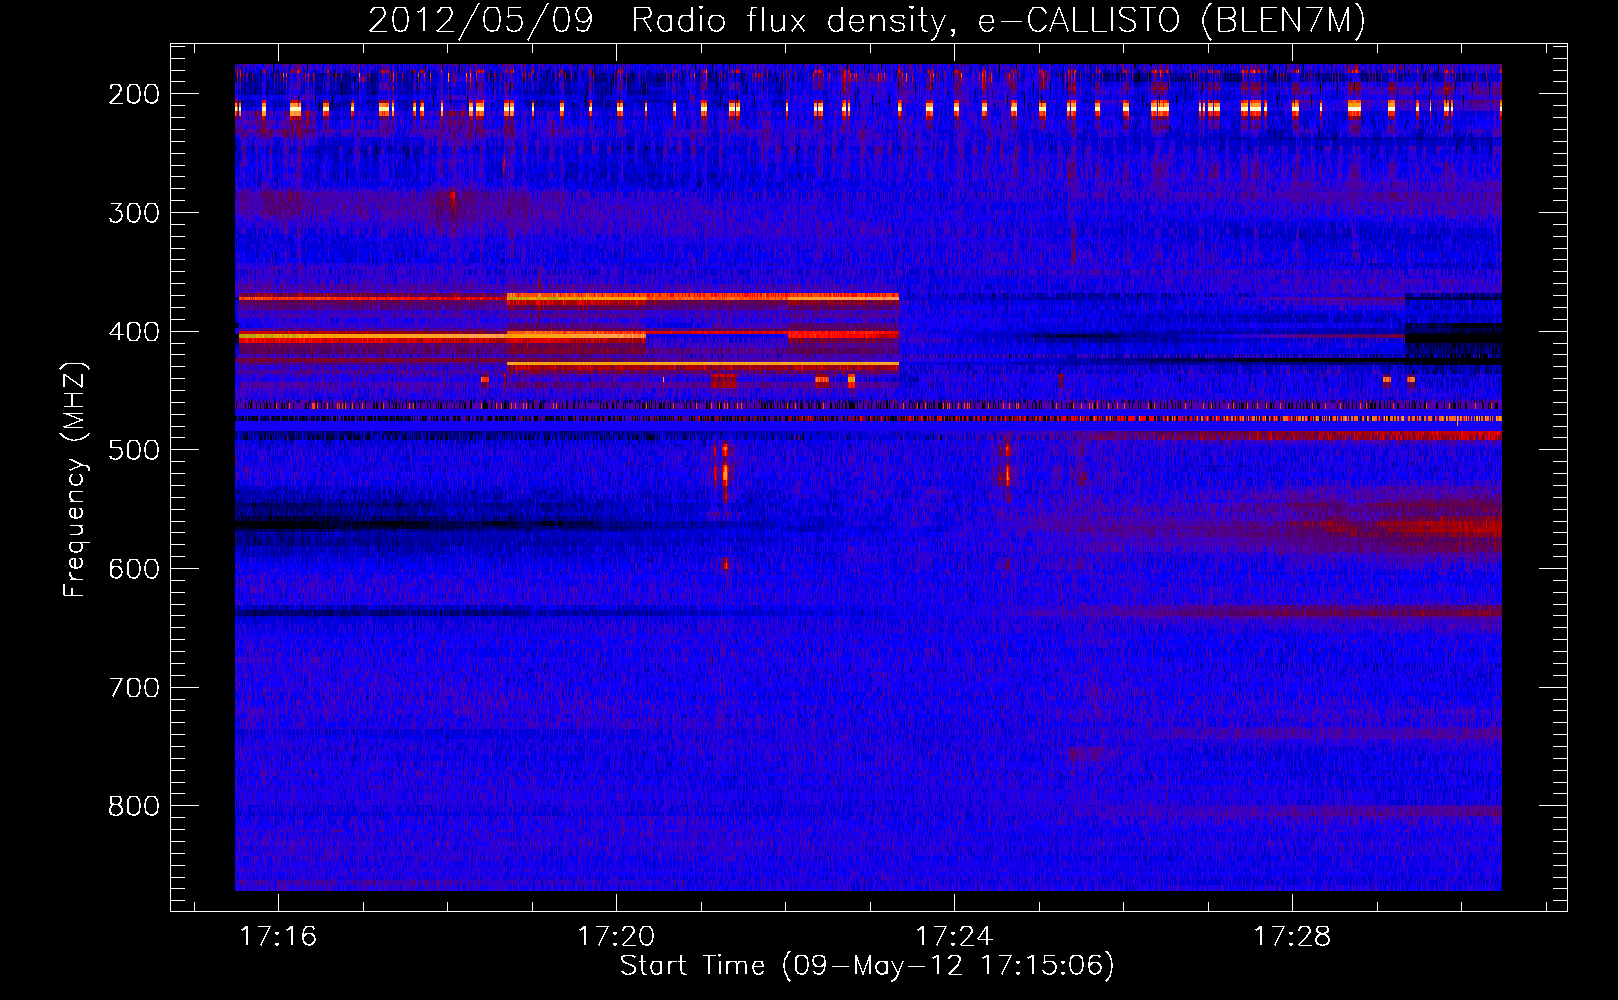Viewport: 1618px width, 1000px height.
Task: Click the 500 frequency tick label
Action: 133,450
